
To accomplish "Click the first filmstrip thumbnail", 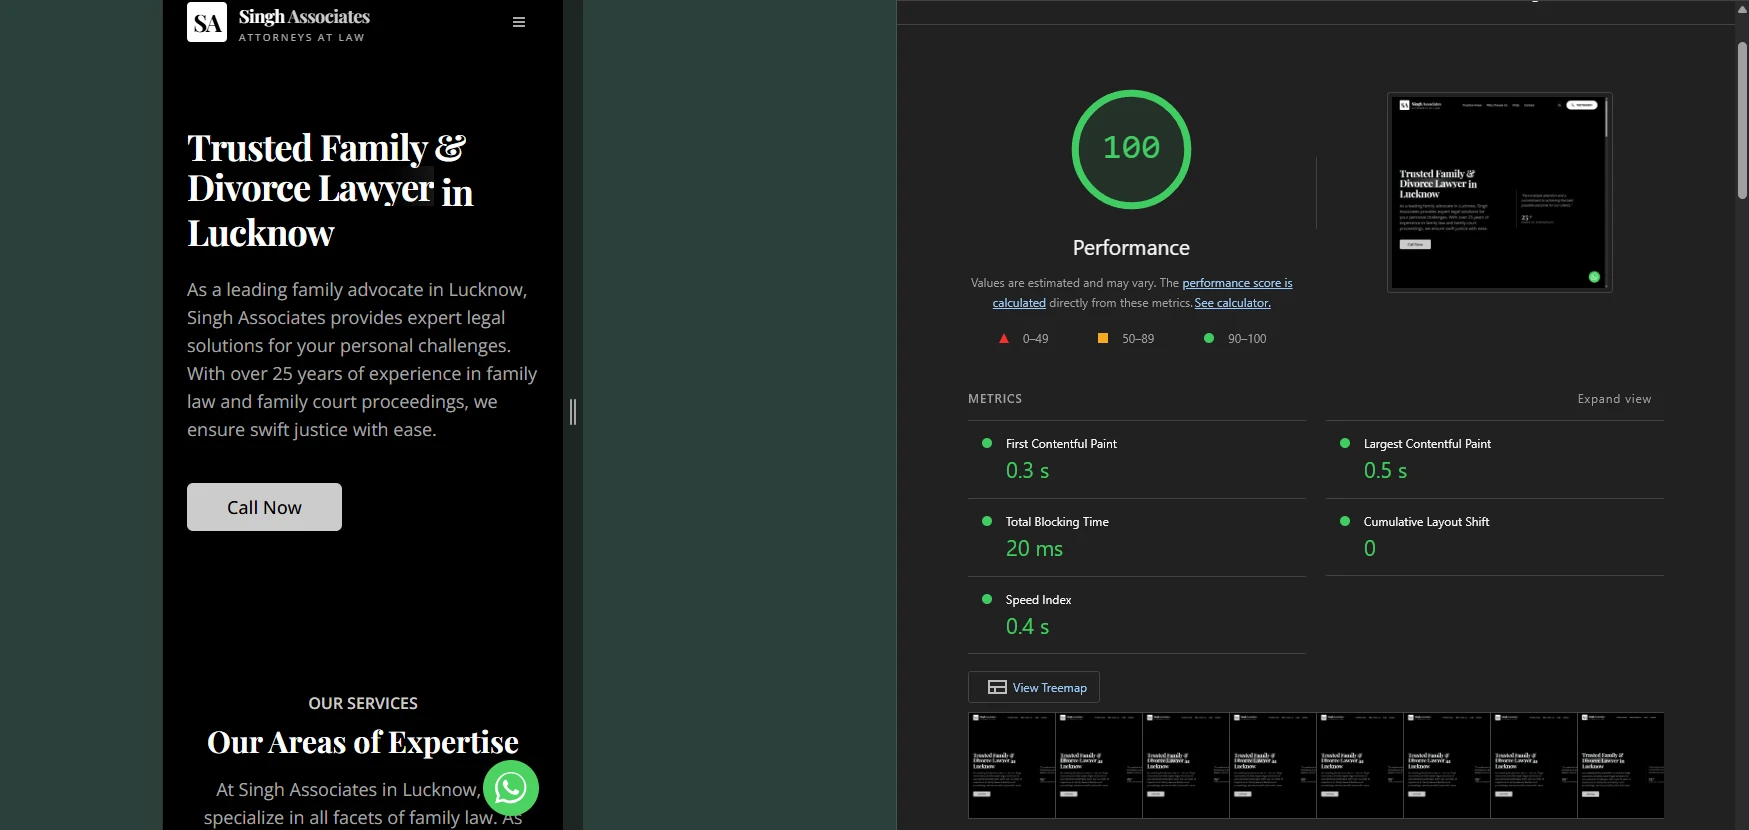I will pos(1011,765).
